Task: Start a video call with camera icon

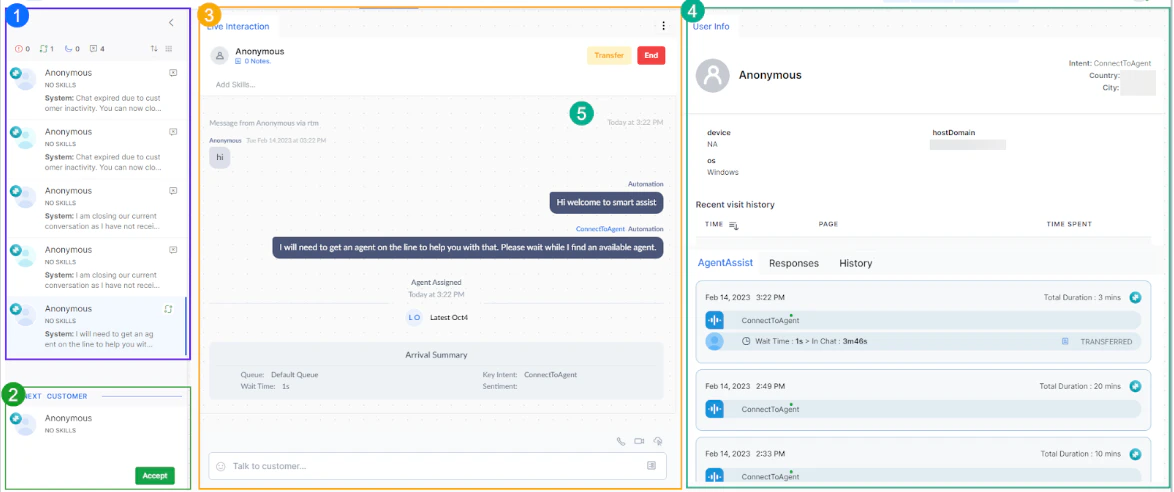Action: point(639,441)
